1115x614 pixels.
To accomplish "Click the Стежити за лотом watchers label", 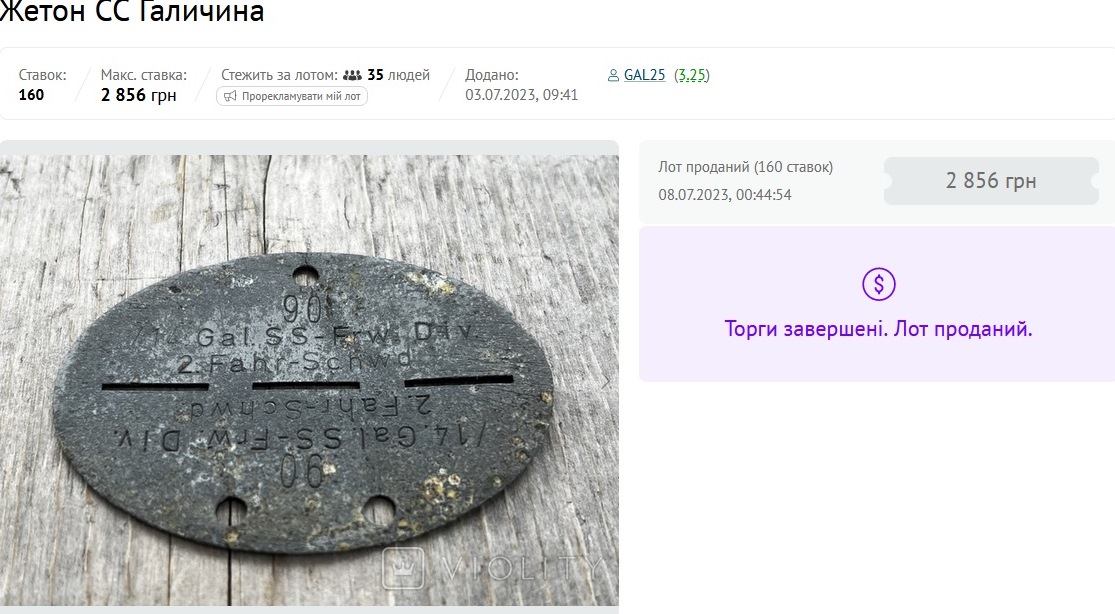I will click(279, 75).
